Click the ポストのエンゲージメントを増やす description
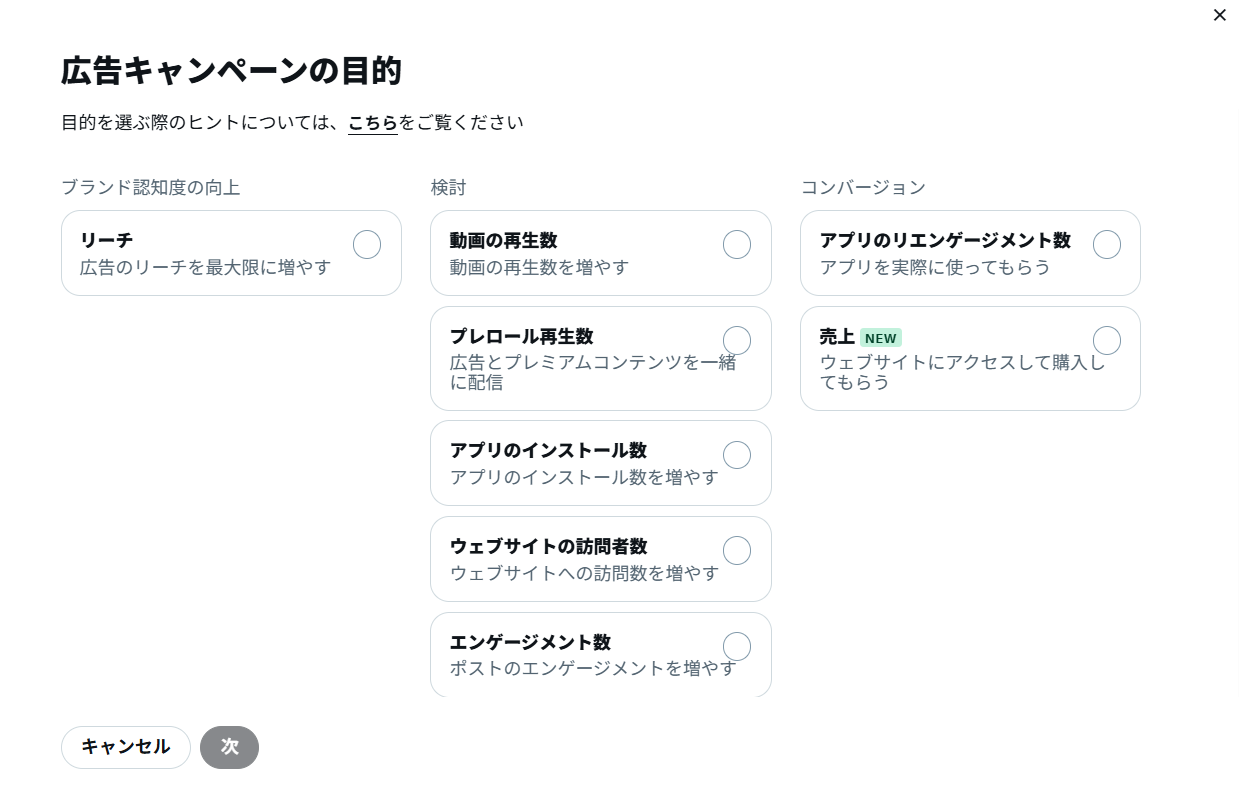The width and height of the screenshot is (1239, 810). [592, 668]
